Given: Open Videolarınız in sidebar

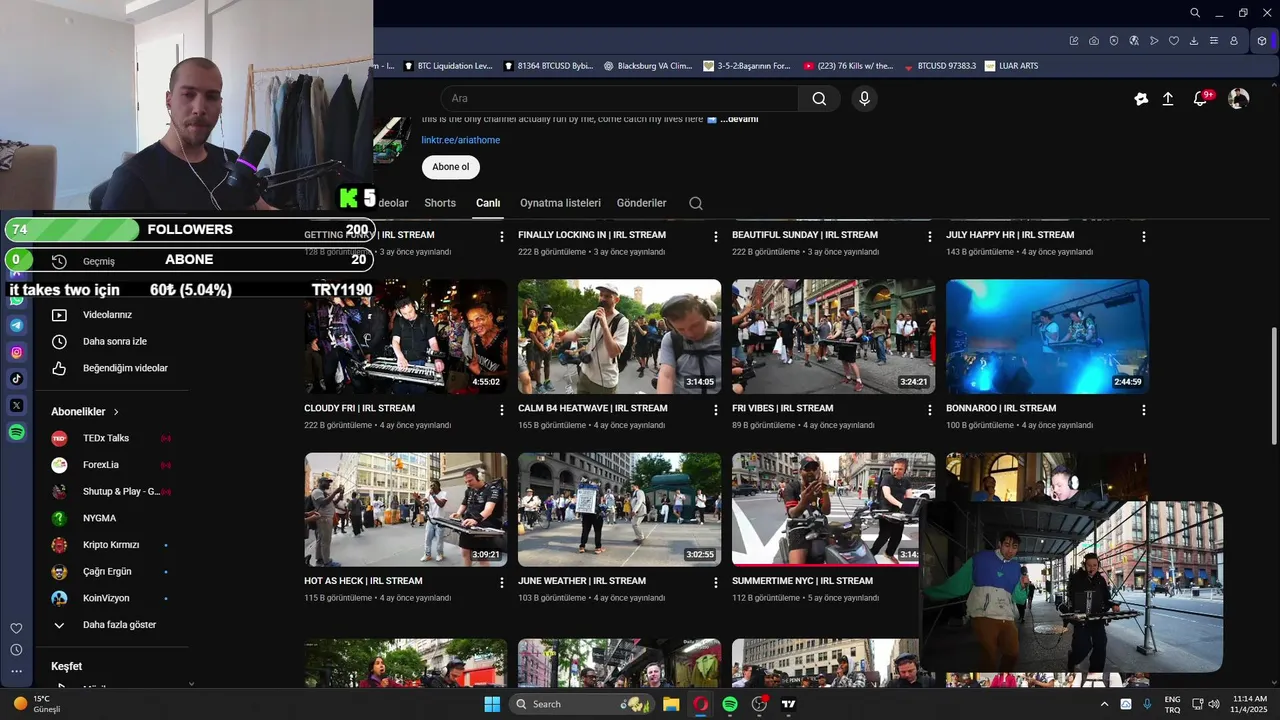Looking at the screenshot, I should coord(107,315).
